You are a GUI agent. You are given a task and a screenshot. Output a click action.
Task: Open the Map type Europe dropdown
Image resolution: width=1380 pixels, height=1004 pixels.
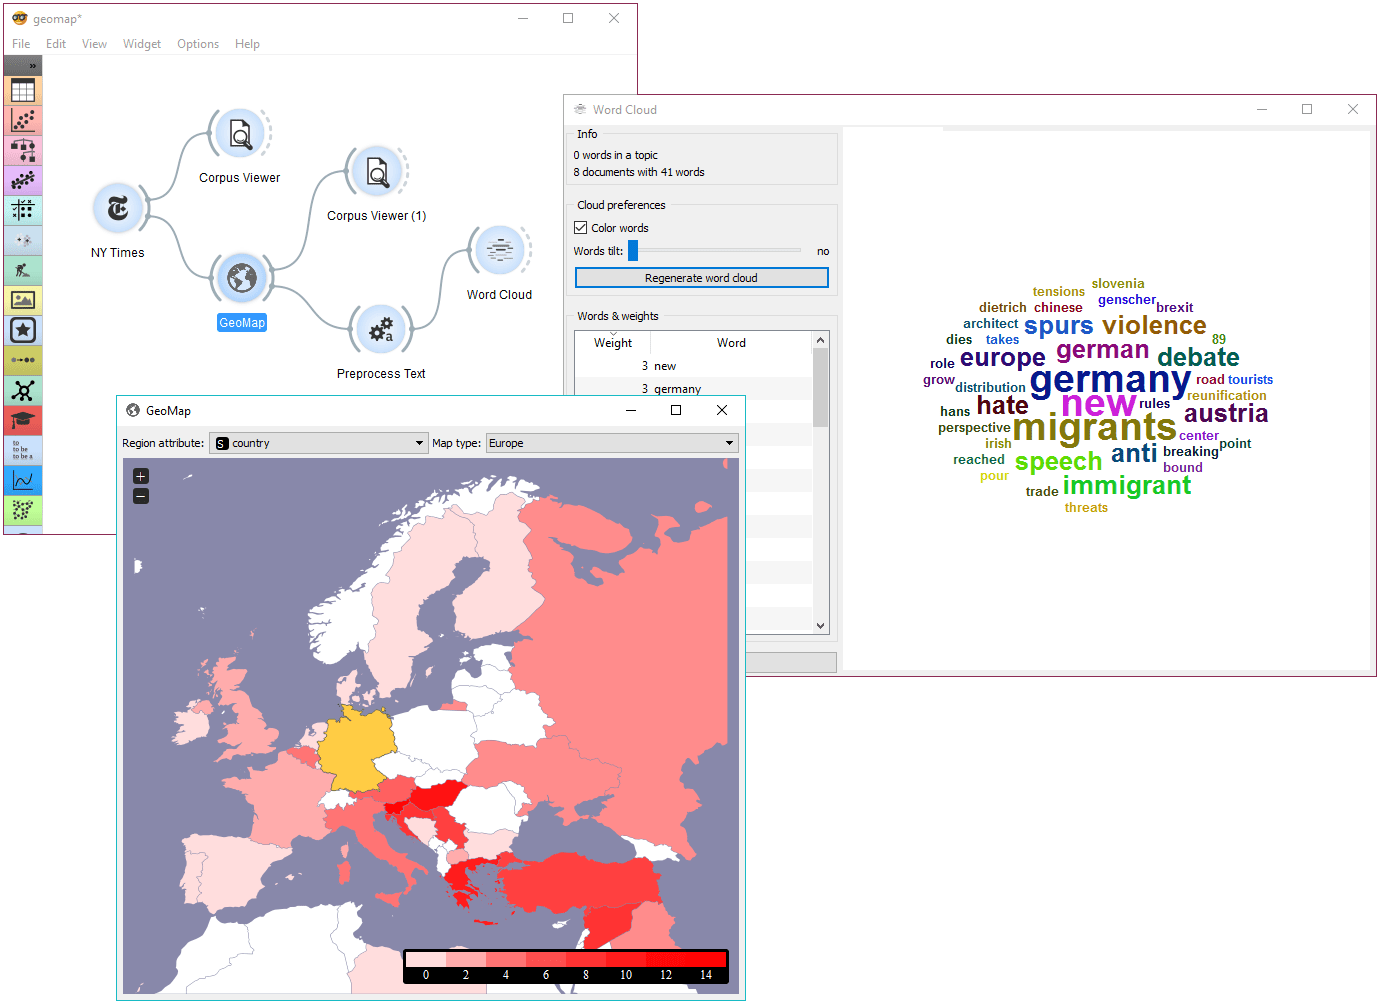tap(612, 443)
